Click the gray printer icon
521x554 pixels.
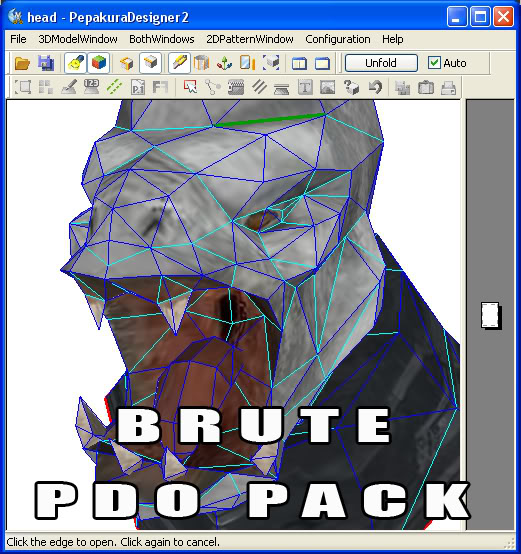pos(449,88)
